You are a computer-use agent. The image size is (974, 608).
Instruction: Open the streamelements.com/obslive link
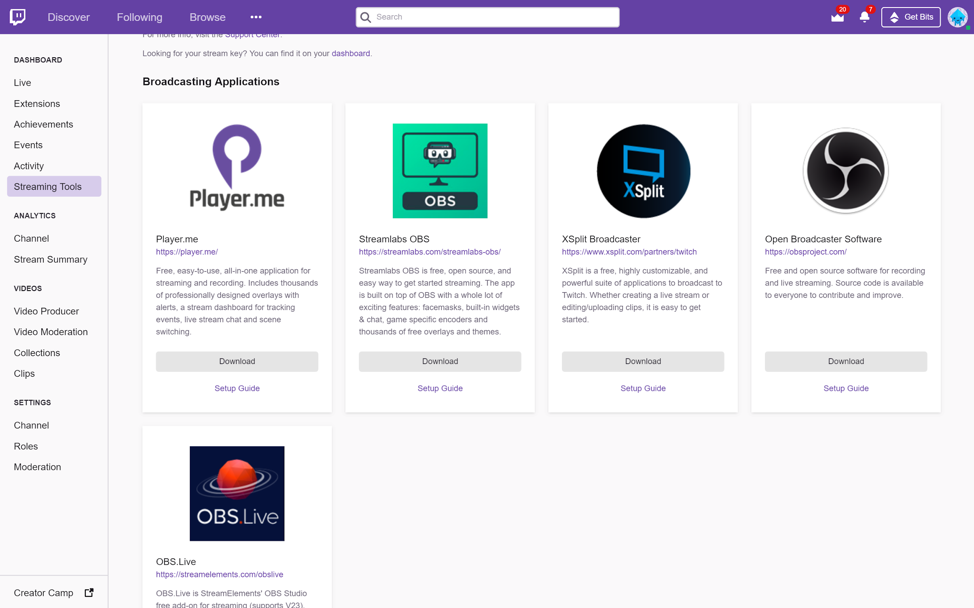point(219,574)
